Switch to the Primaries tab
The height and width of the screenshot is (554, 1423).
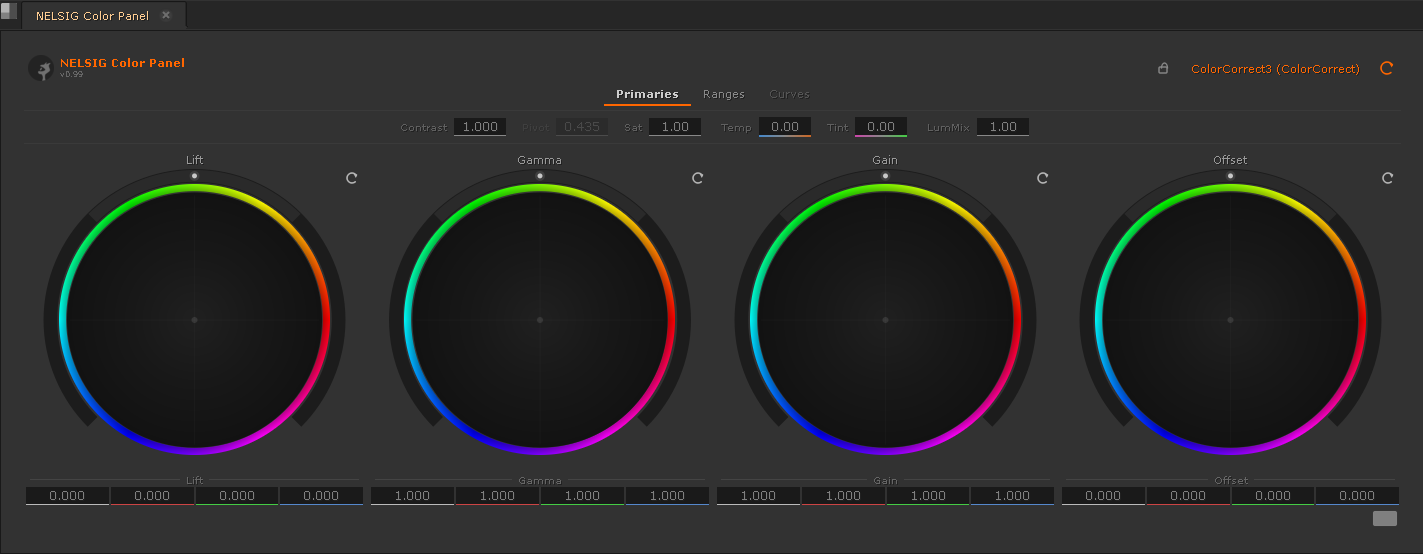click(647, 94)
